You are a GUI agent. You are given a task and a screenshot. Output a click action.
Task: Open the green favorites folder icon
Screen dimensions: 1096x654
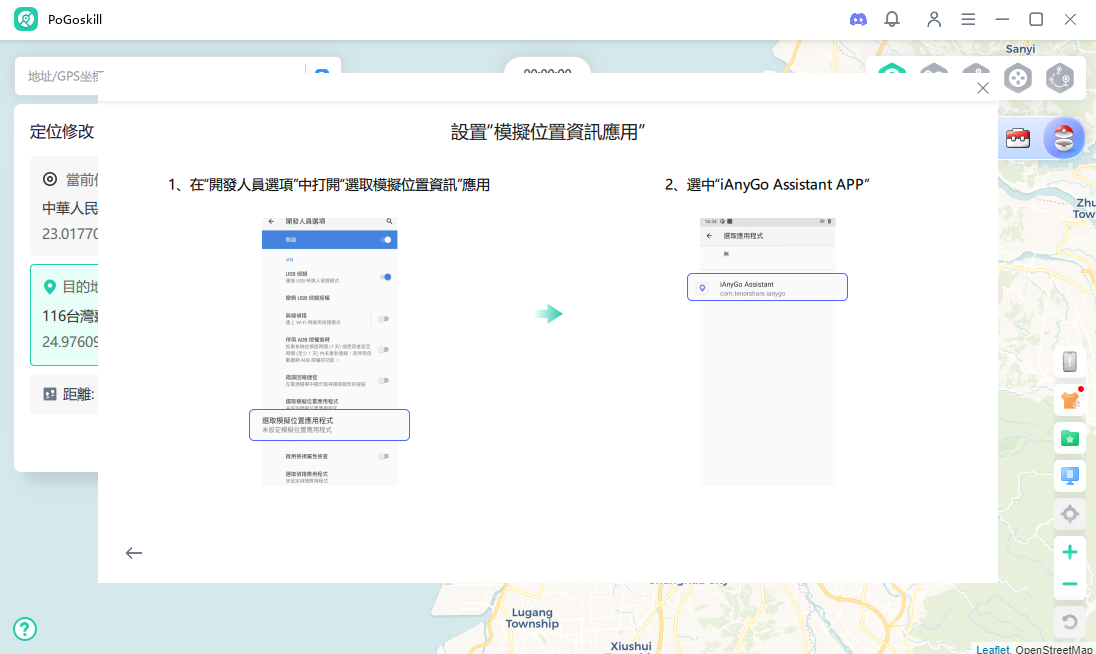(1069, 439)
